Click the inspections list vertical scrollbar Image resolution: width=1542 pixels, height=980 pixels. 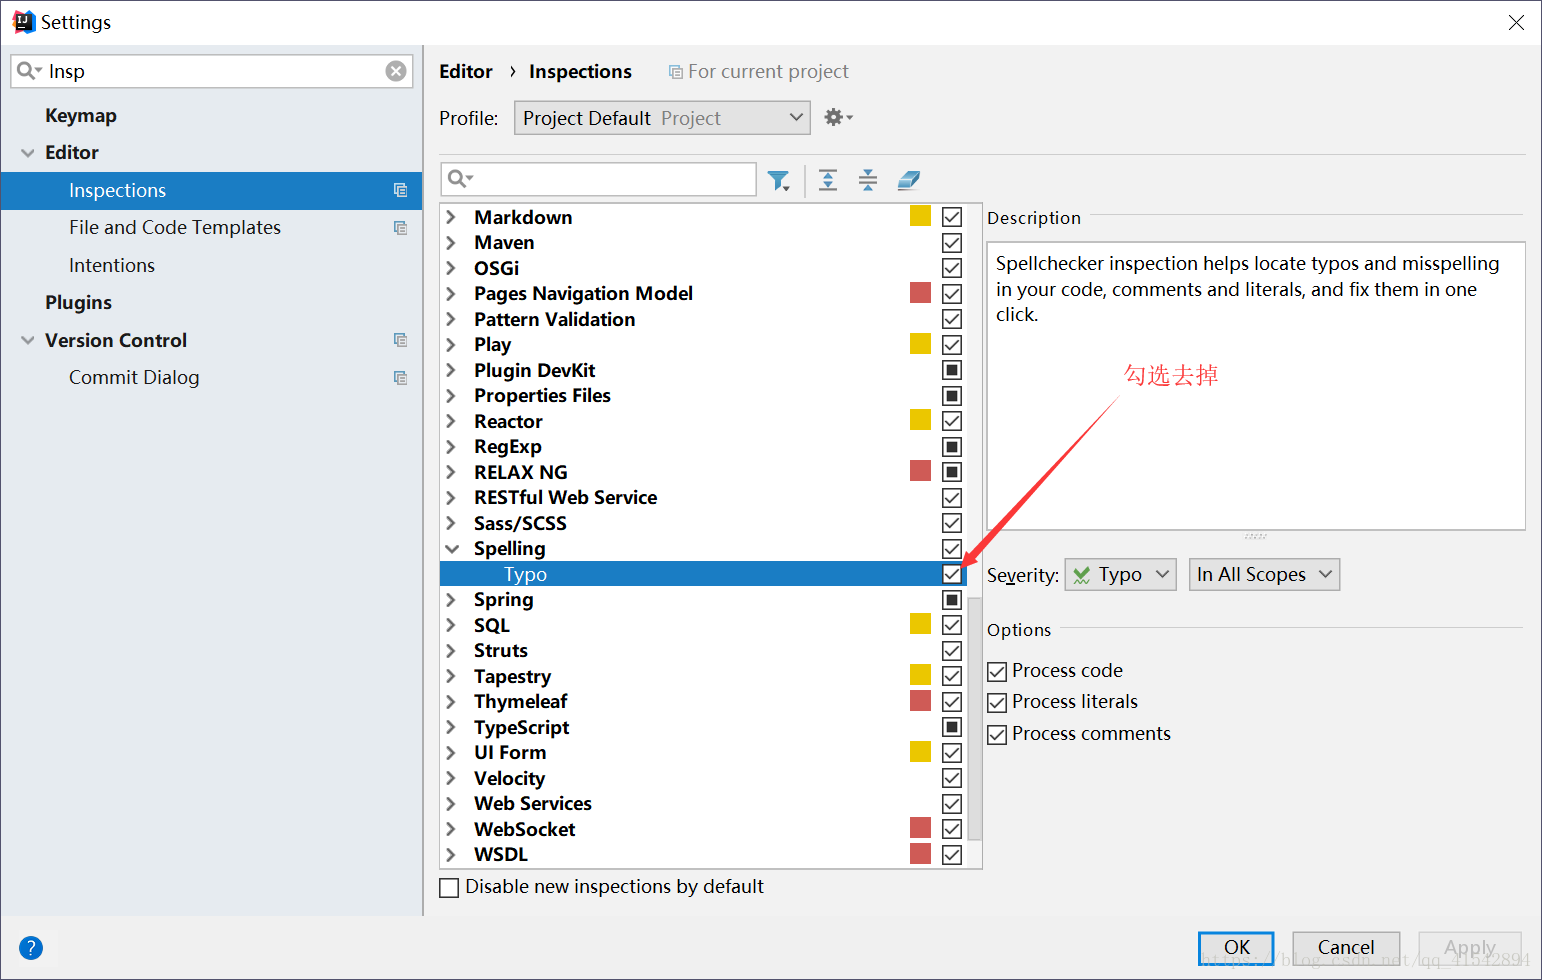coord(975,718)
